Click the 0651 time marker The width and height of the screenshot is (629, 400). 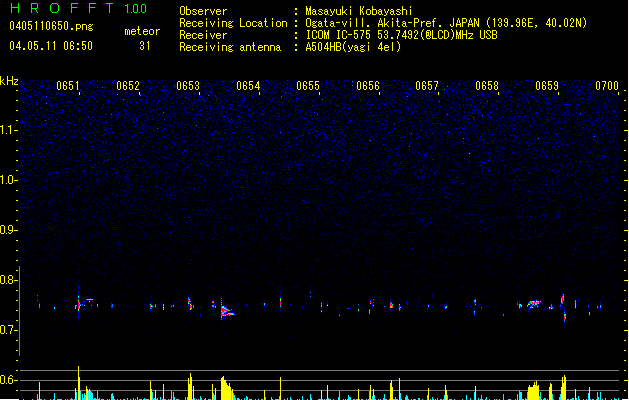tap(67, 86)
